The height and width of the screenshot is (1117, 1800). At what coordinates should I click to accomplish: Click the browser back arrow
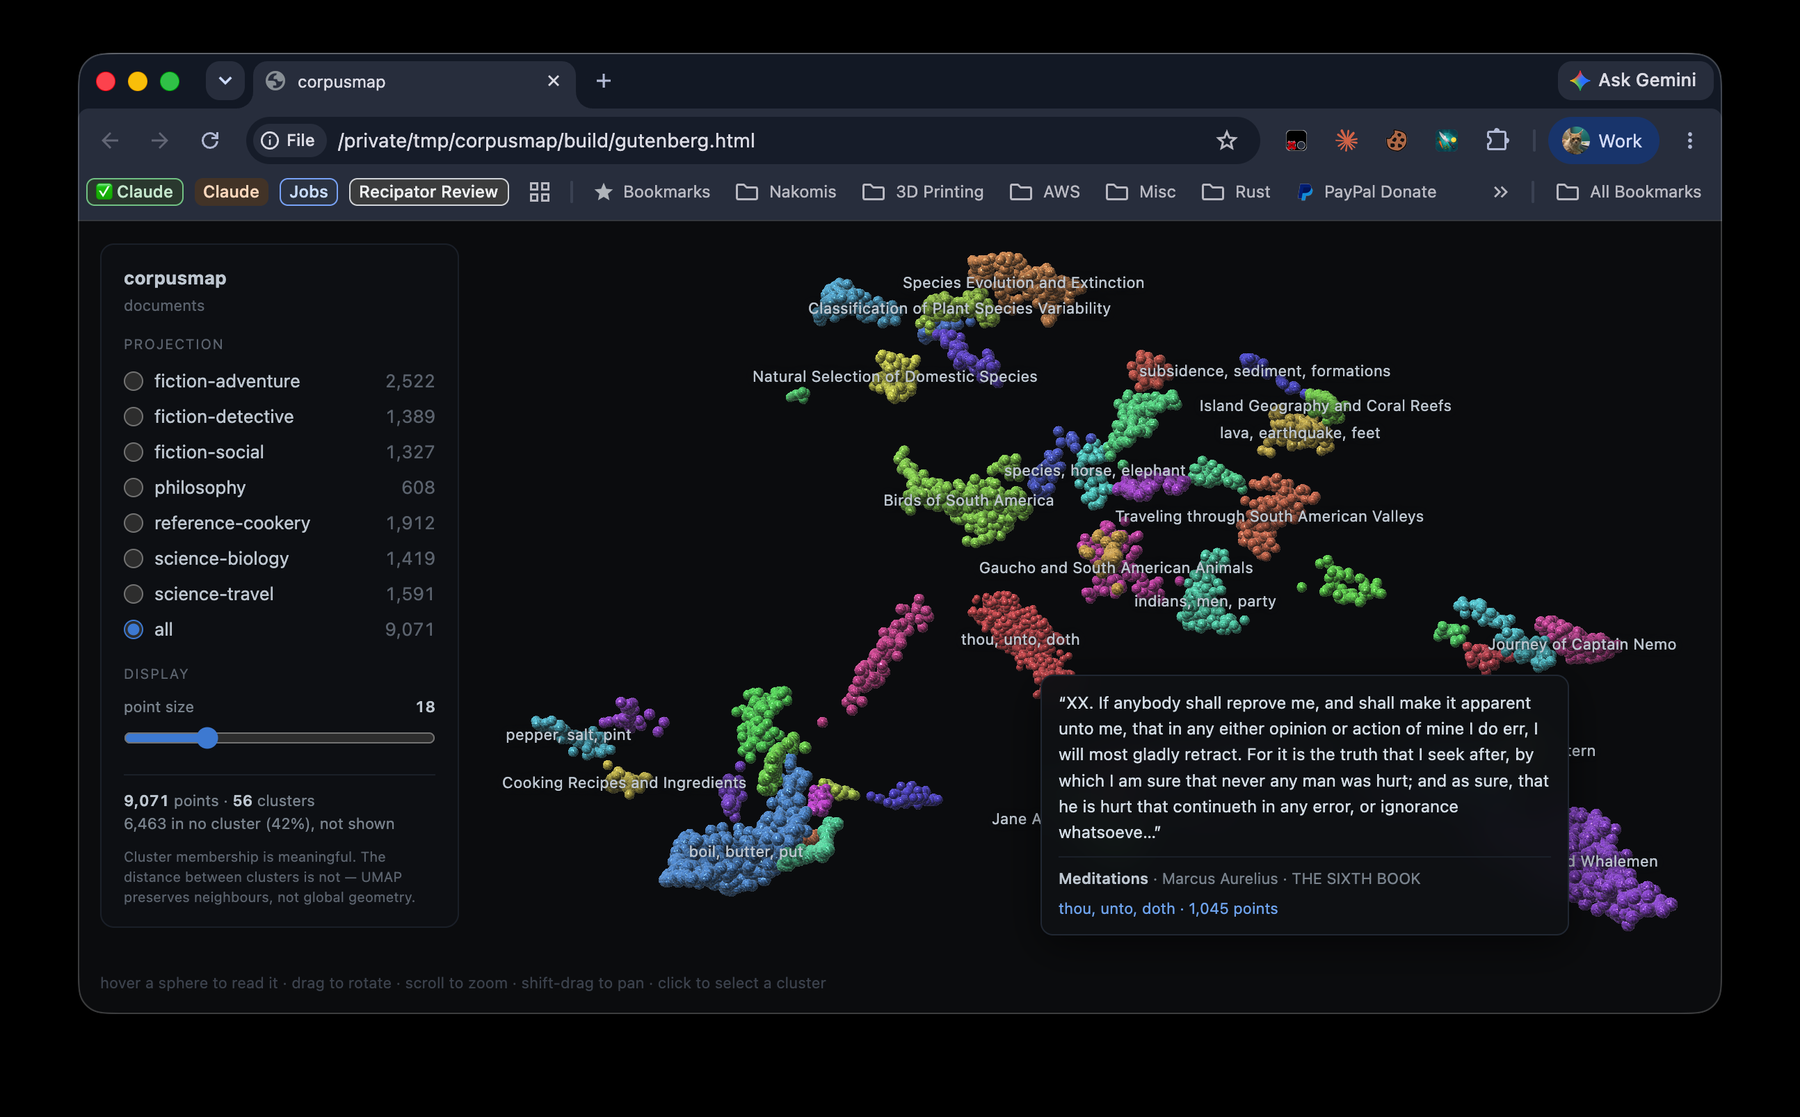click(110, 141)
